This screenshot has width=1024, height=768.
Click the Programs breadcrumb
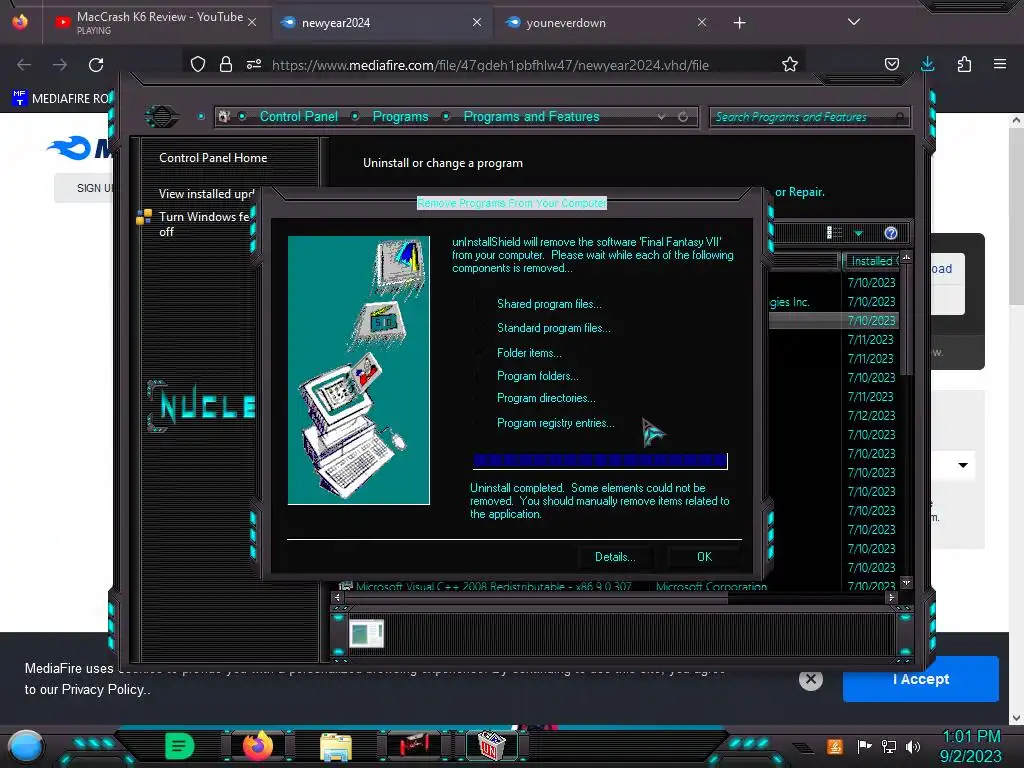pyautogui.click(x=400, y=116)
